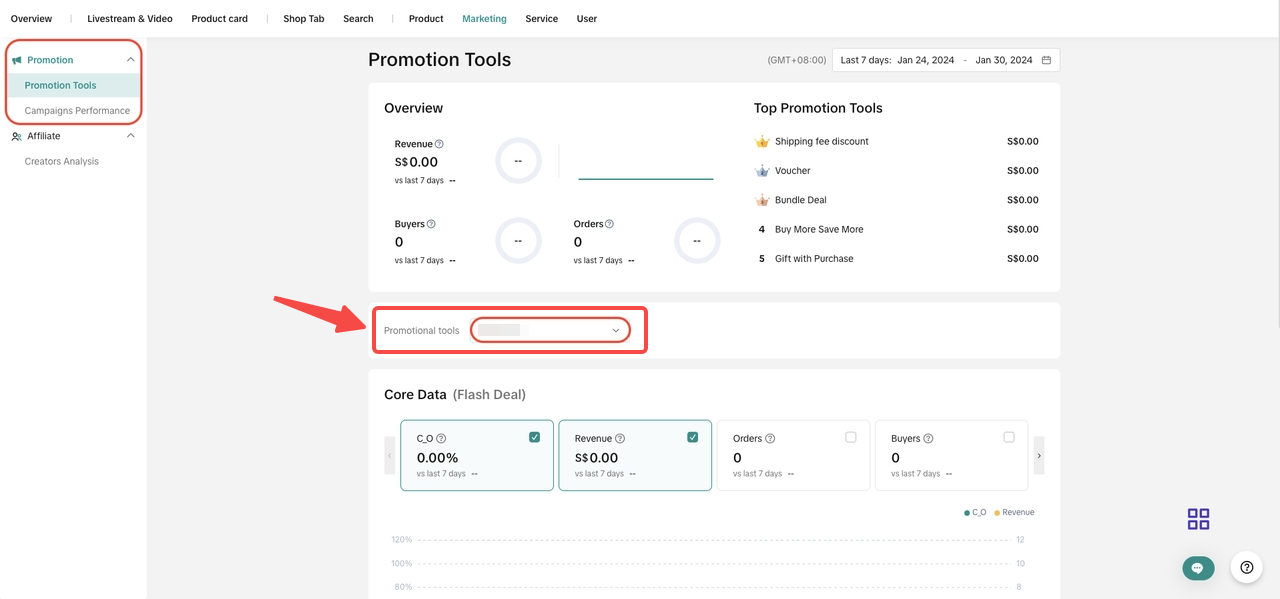
Task: Click the Orders info icon in Overview
Action: coord(609,224)
